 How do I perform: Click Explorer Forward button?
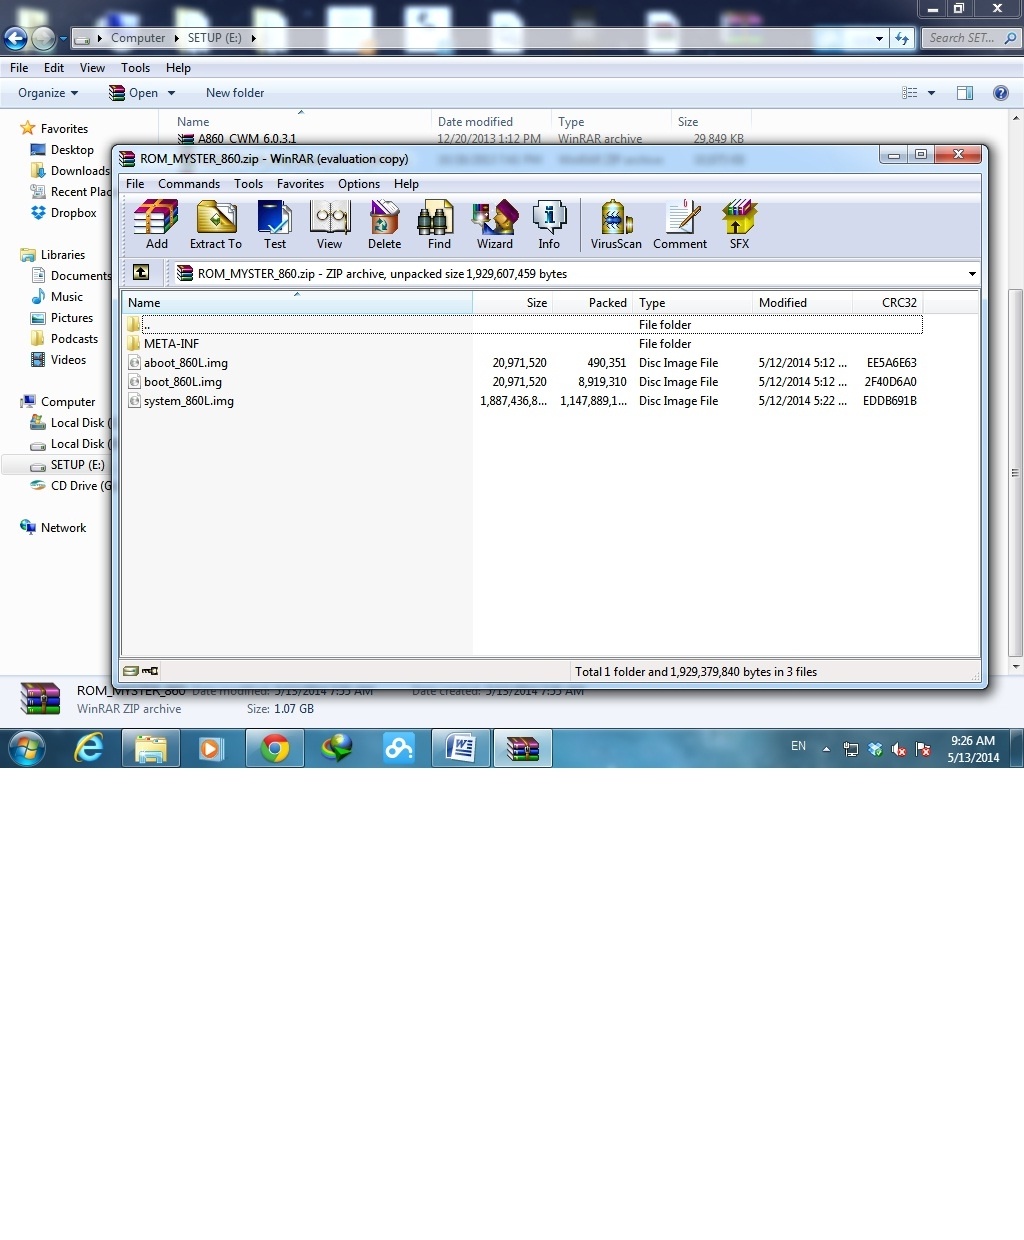[43, 39]
